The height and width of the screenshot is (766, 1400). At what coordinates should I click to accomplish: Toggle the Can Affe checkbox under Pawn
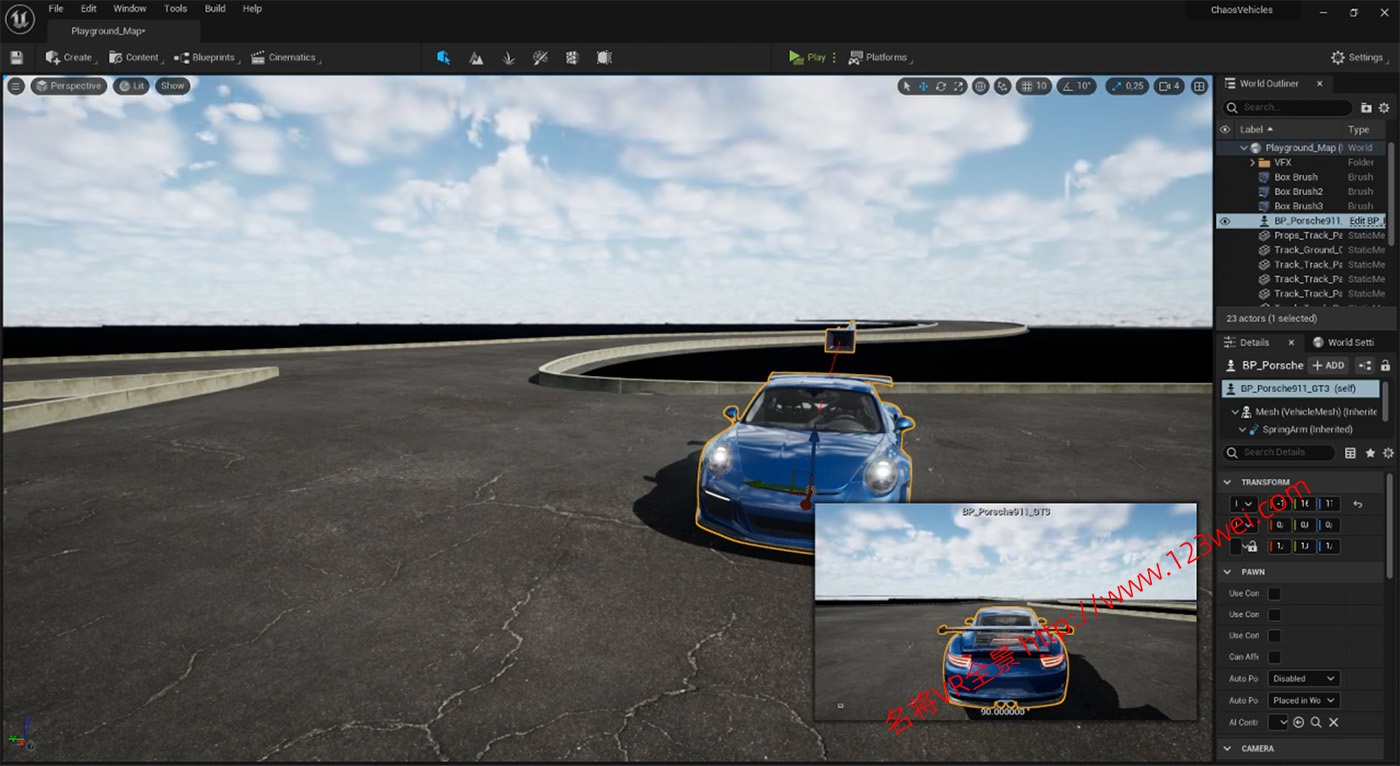click(x=1274, y=657)
